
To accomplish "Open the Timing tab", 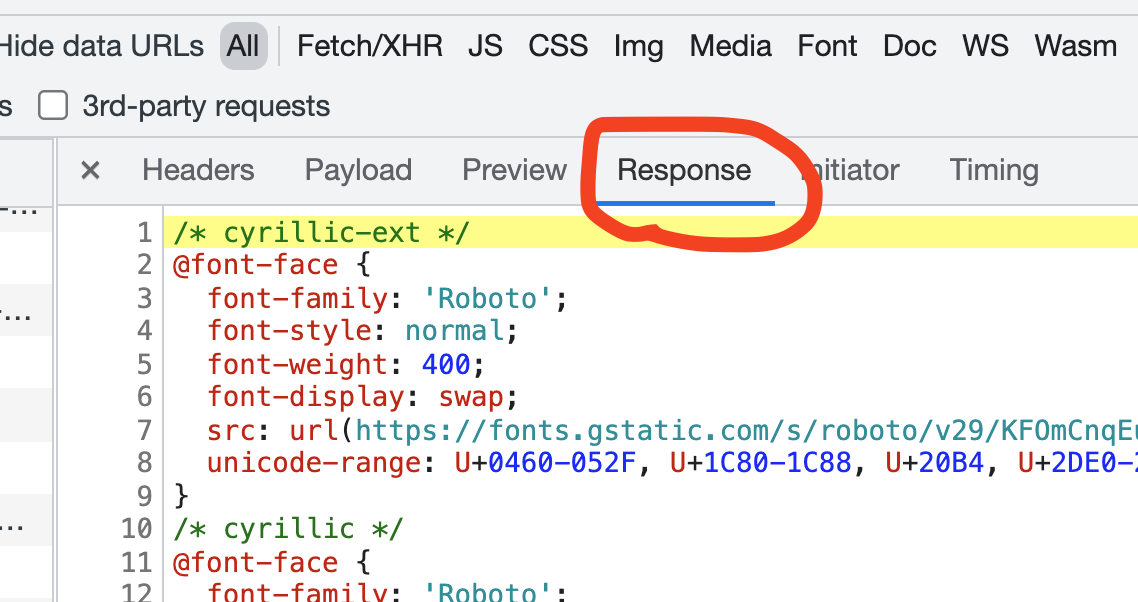I will tap(994, 171).
